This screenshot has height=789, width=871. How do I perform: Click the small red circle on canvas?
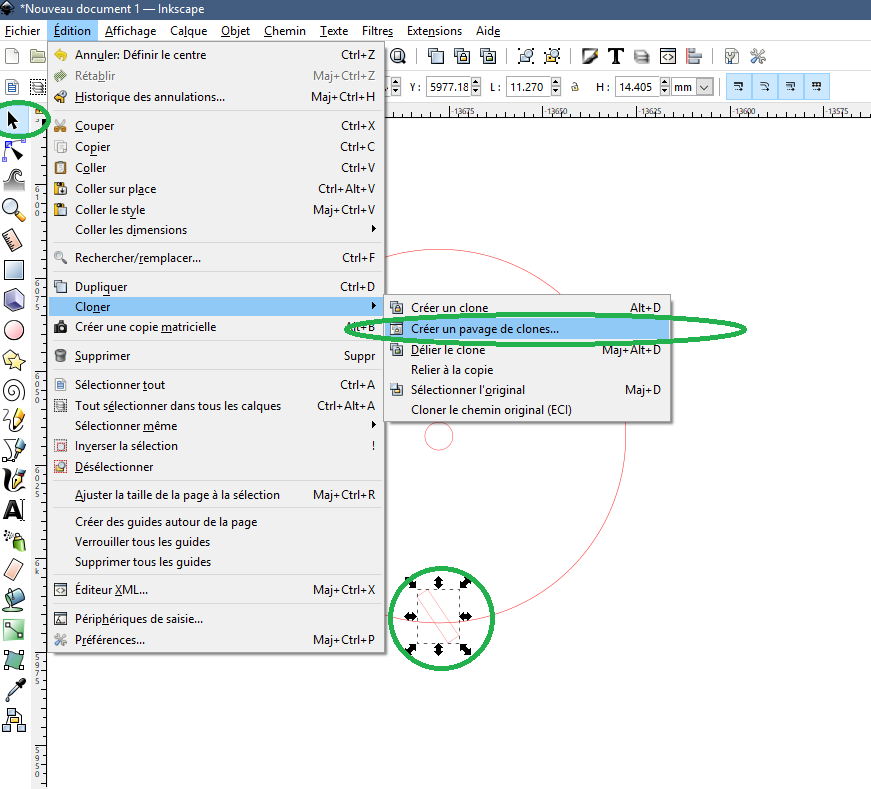pos(439,436)
